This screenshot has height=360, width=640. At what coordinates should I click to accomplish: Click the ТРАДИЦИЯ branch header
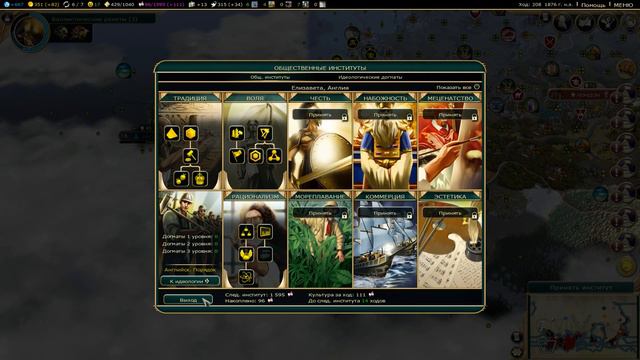coord(190,98)
